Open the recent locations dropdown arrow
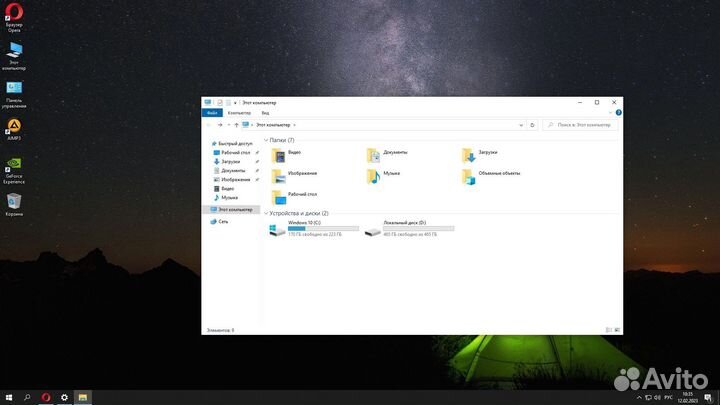Viewport: 720px width, 405px height. (x=229, y=125)
